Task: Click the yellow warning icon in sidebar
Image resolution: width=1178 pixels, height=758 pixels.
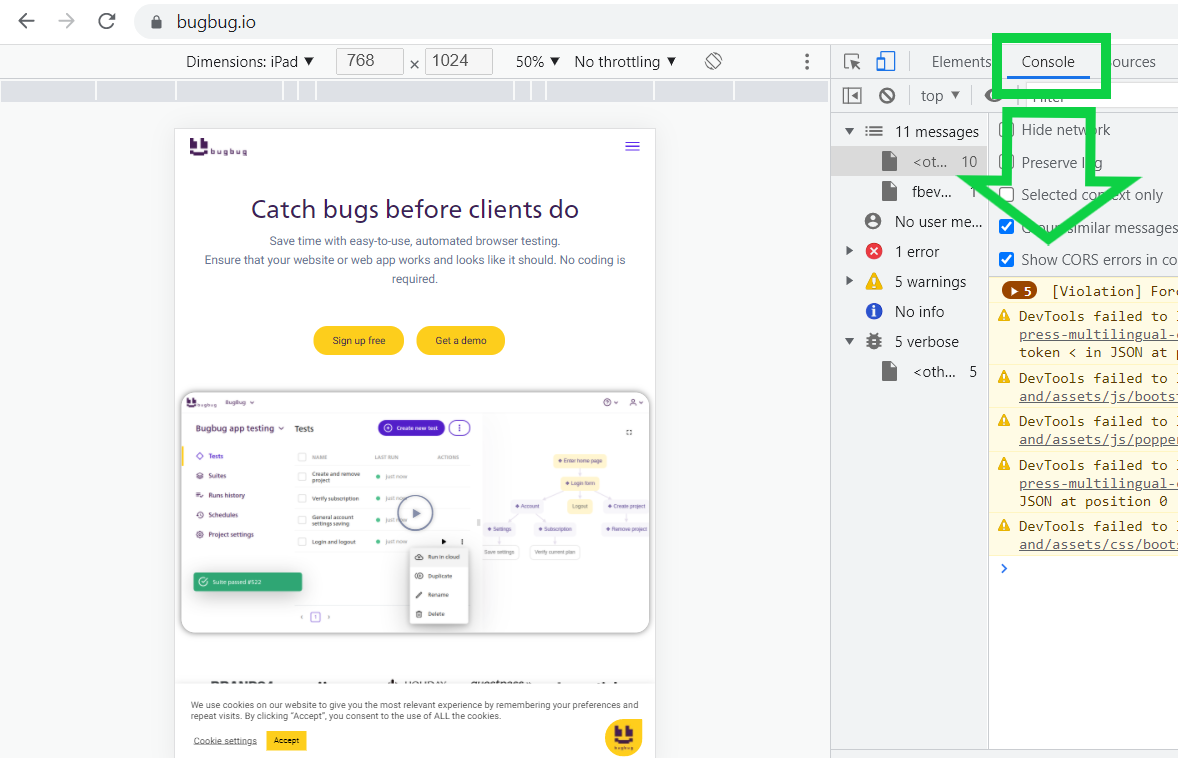Action: (x=874, y=282)
